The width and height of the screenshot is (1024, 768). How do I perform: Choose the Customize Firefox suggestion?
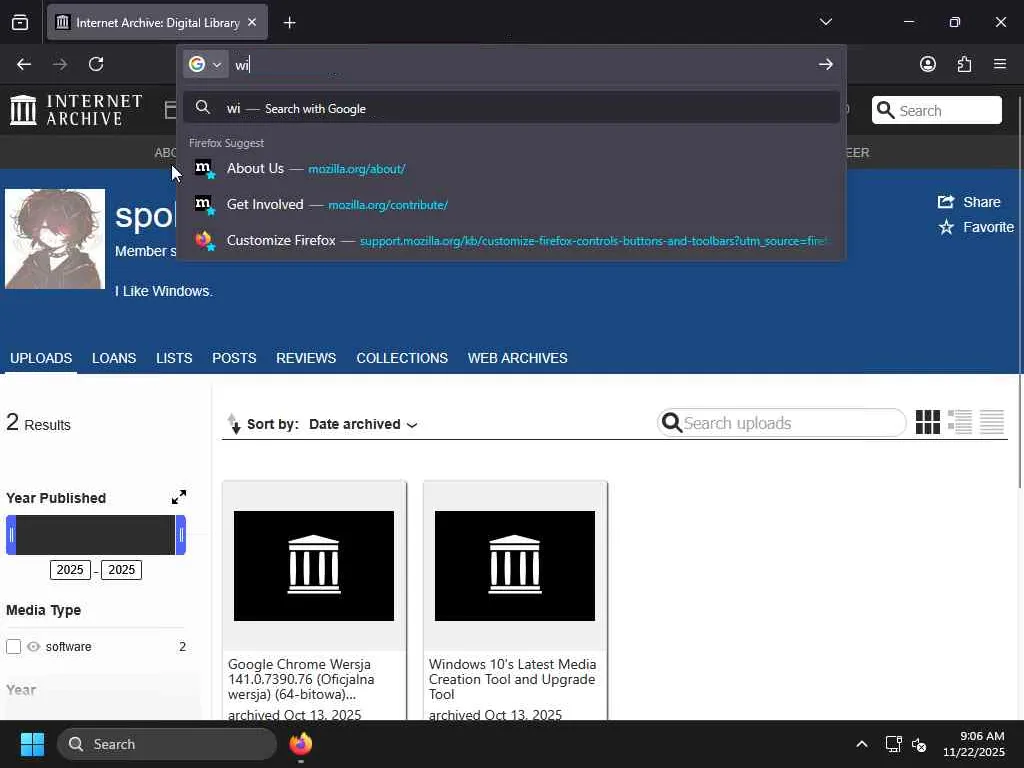tap(511, 240)
